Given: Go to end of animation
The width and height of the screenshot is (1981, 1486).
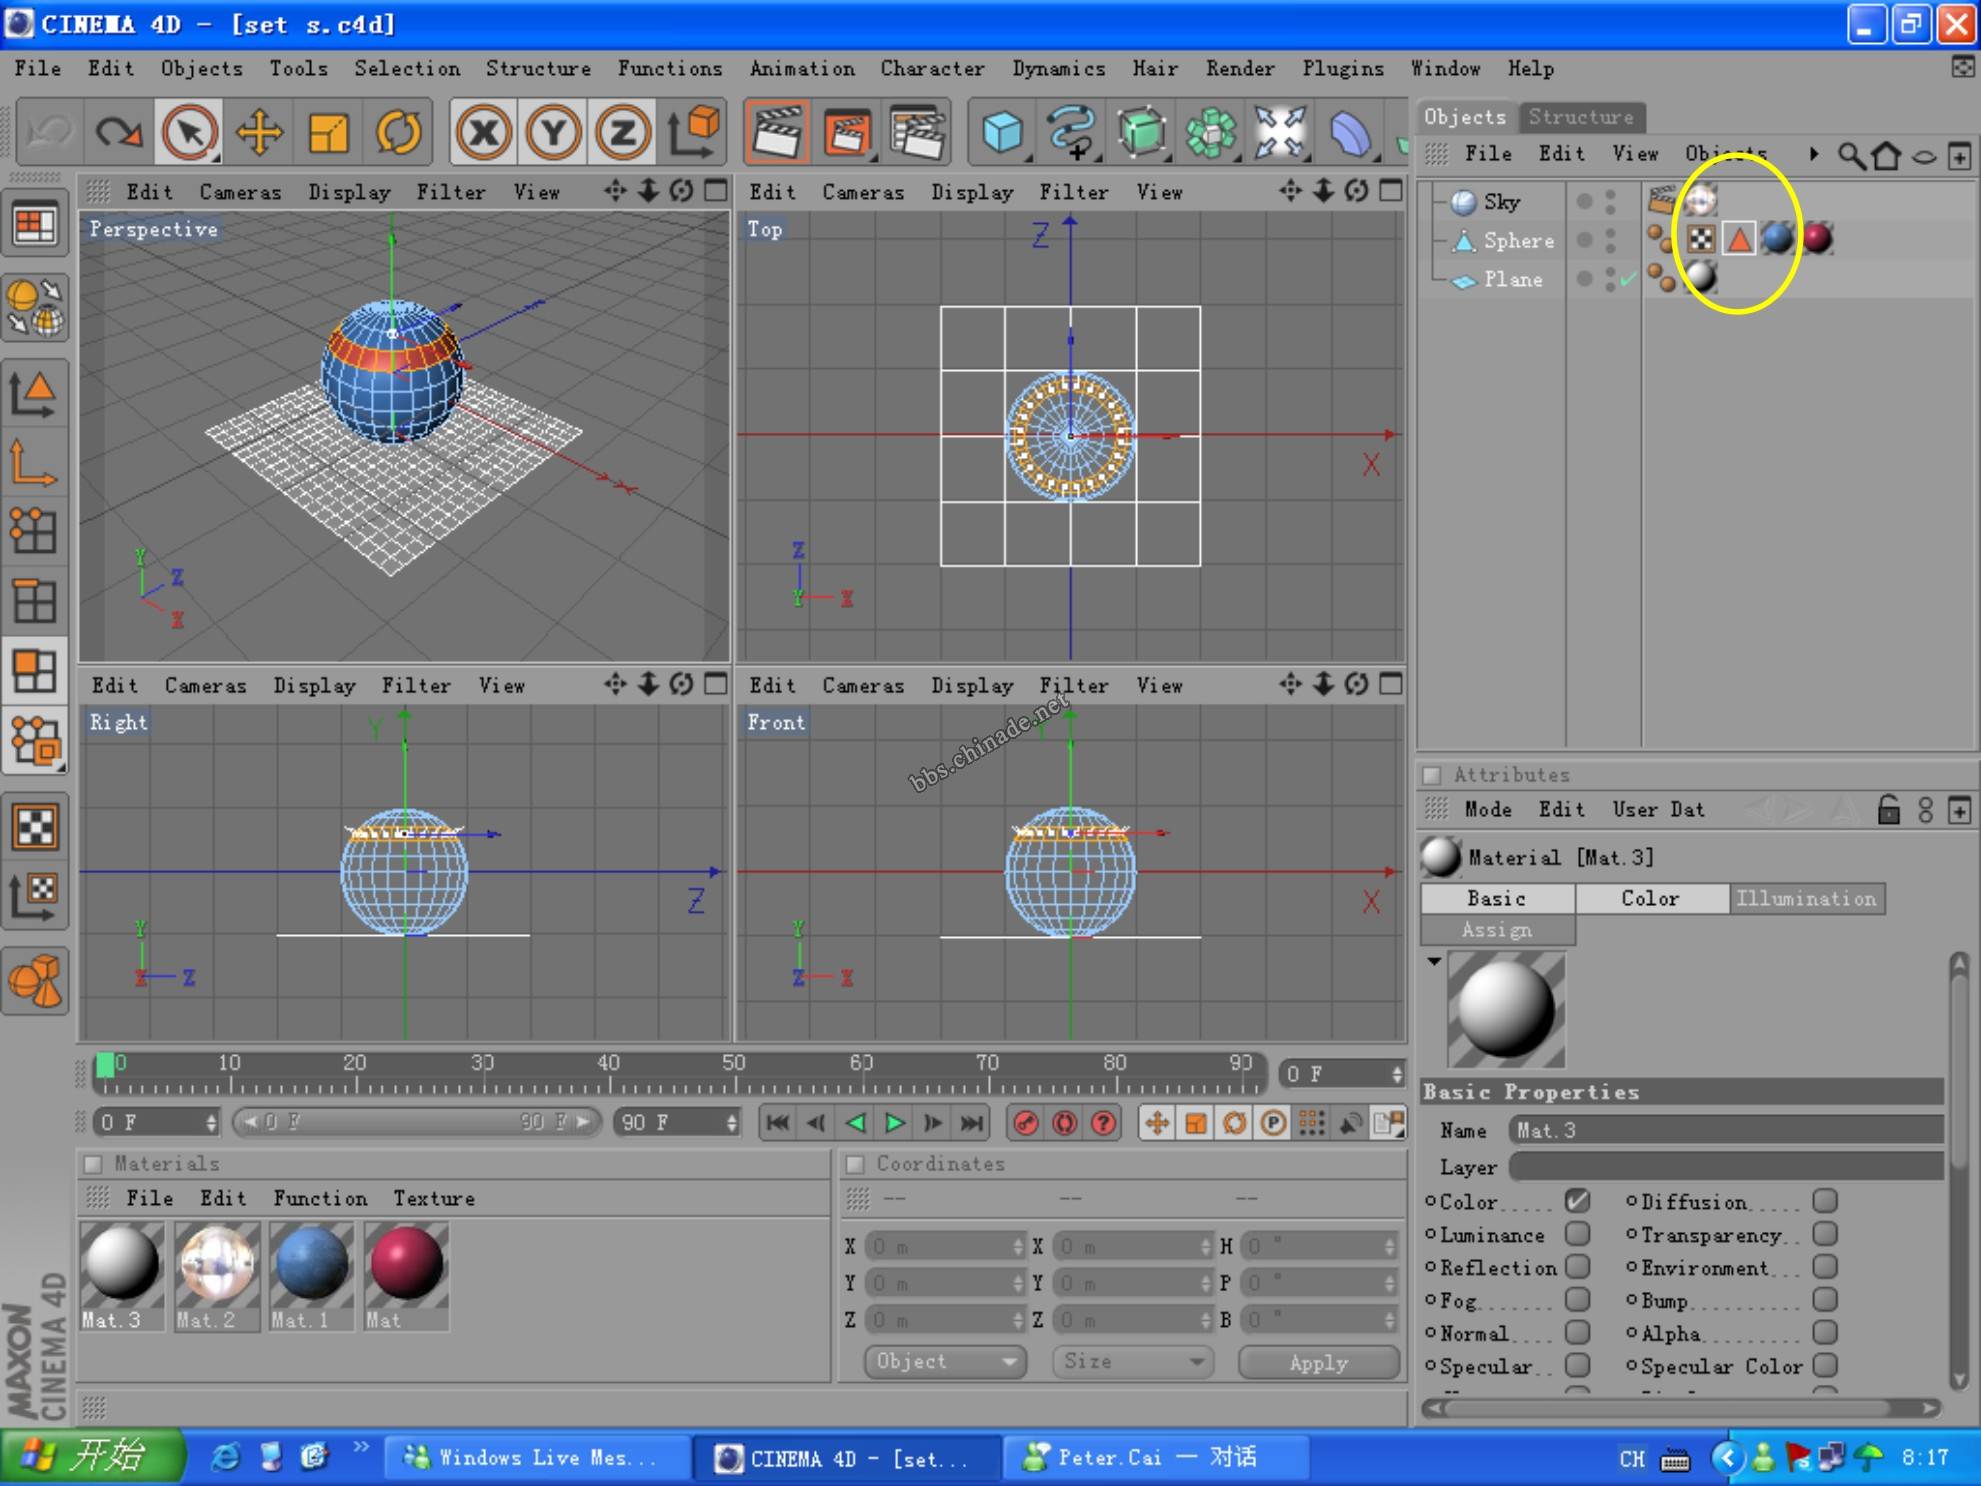Looking at the screenshot, I should [971, 1123].
